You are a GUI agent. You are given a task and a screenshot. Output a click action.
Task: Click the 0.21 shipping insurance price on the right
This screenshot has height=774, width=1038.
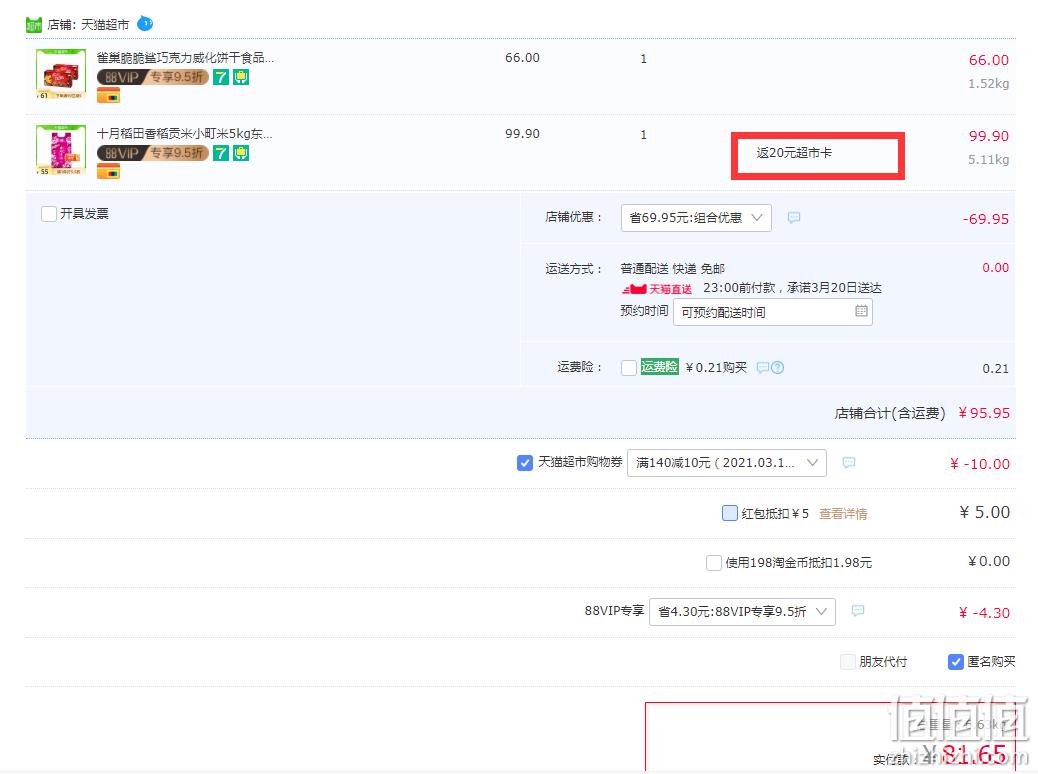point(996,369)
